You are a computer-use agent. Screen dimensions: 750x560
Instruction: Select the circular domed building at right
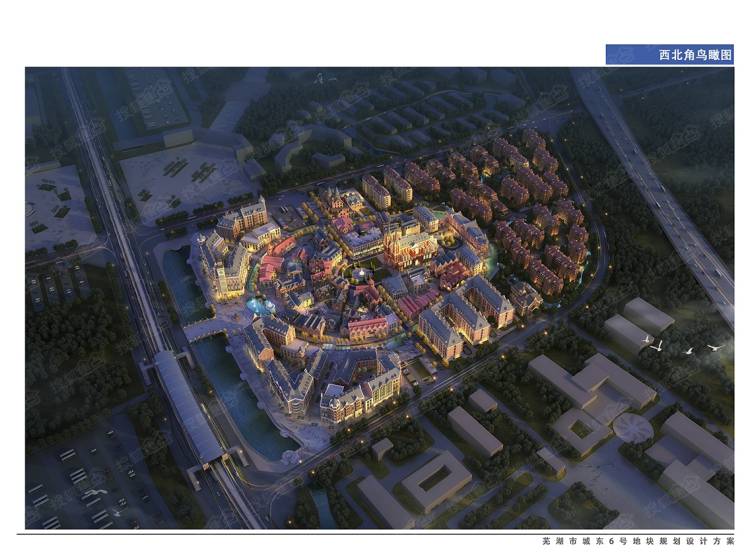632,428
